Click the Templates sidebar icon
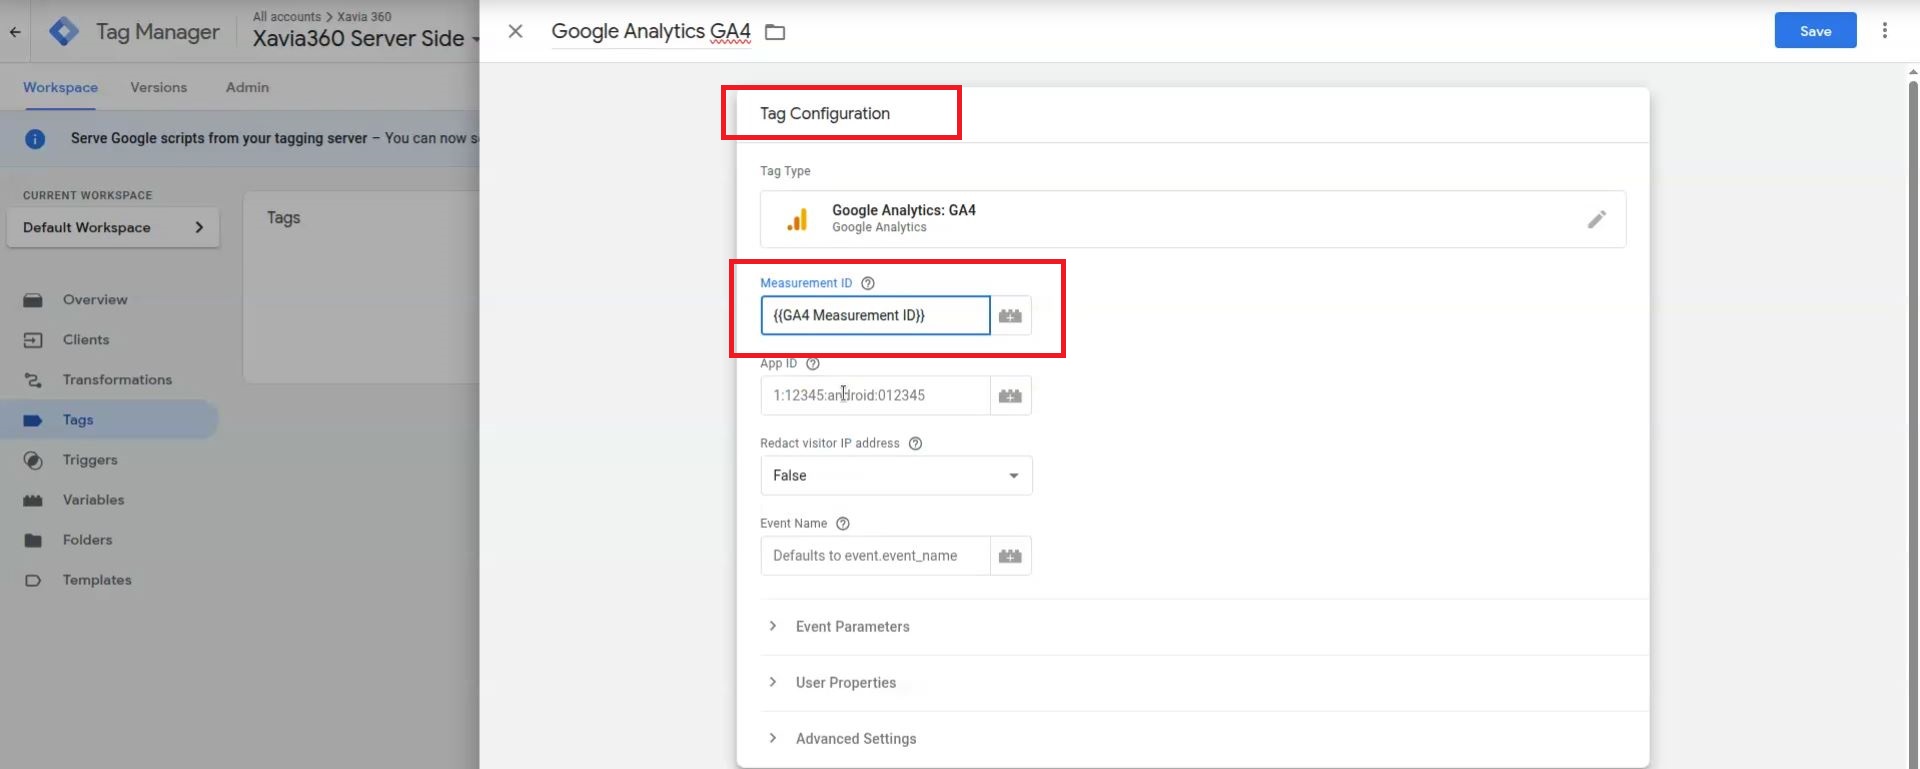 (33, 580)
